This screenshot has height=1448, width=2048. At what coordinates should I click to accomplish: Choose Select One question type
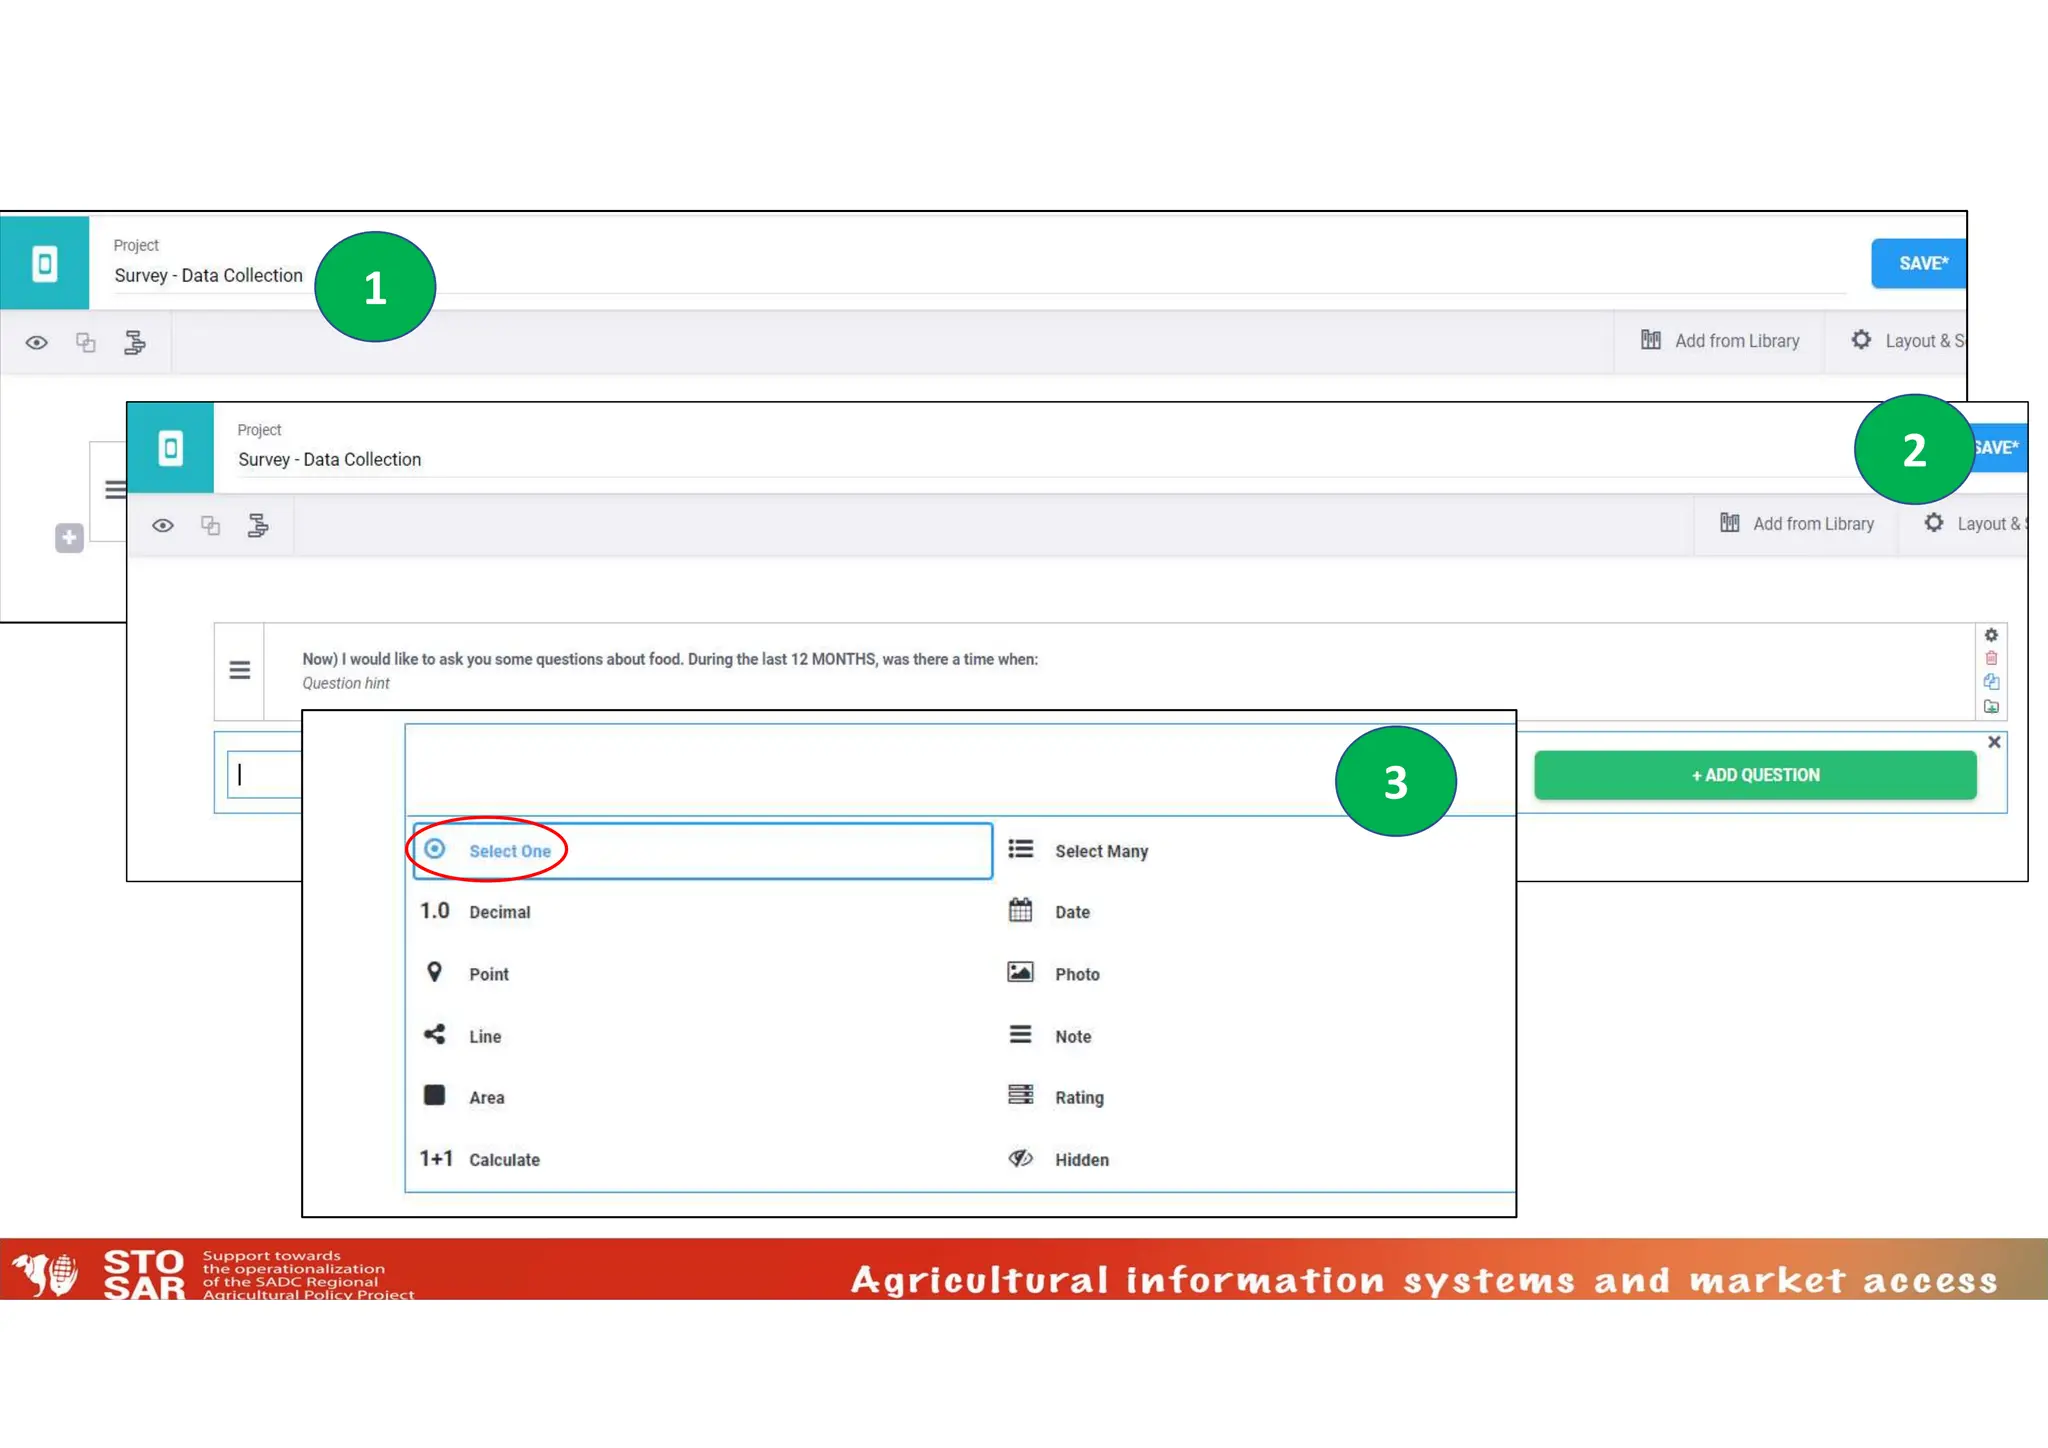pos(509,851)
